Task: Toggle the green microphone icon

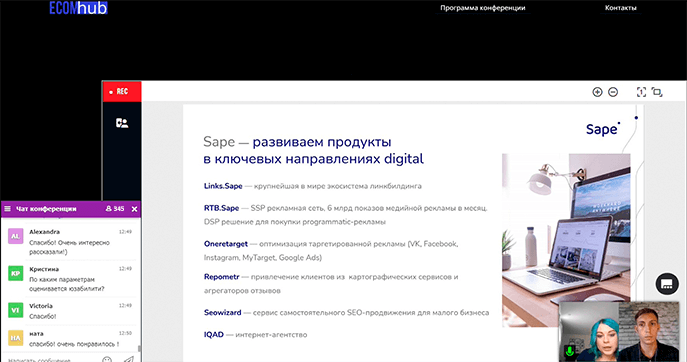Action: (x=569, y=351)
